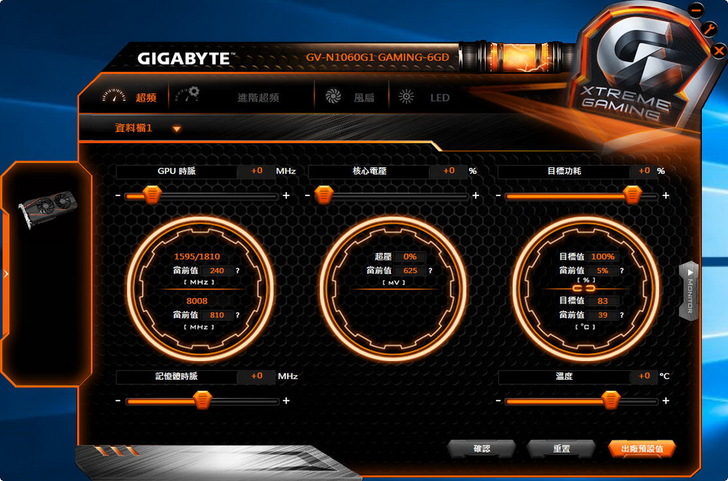This screenshot has width=728, height=481.
Task: Click the GV-N1060G1 GAMING-6GD model name
Action: tap(377, 58)
